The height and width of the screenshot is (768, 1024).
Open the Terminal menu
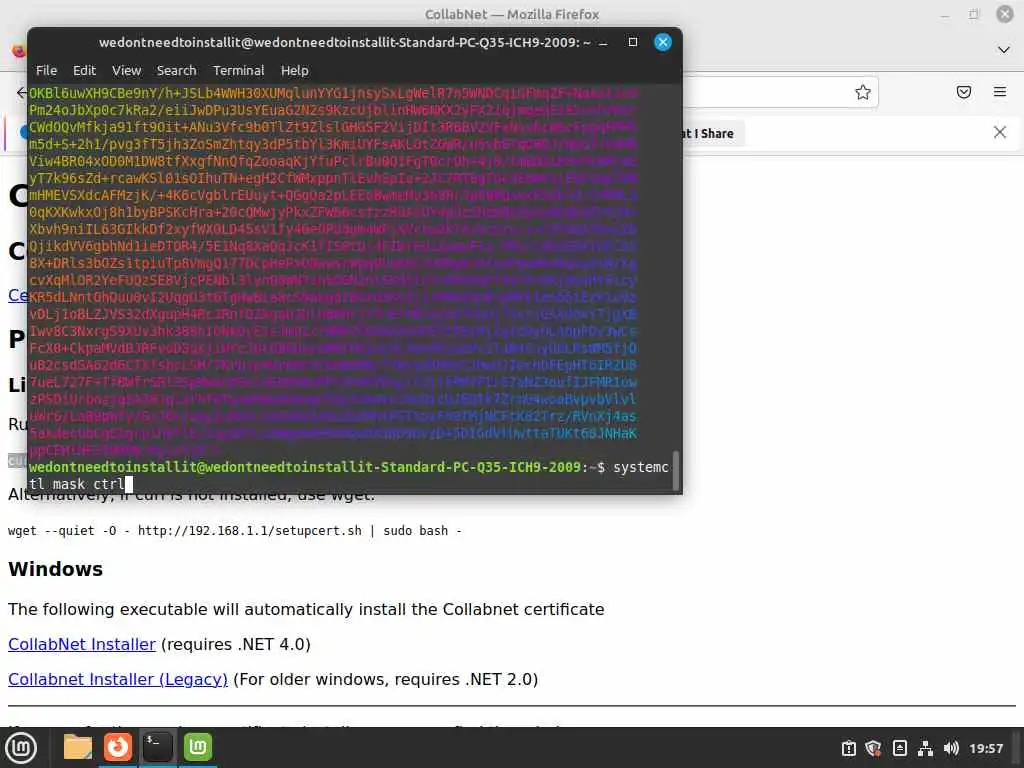tap(238, 71)
